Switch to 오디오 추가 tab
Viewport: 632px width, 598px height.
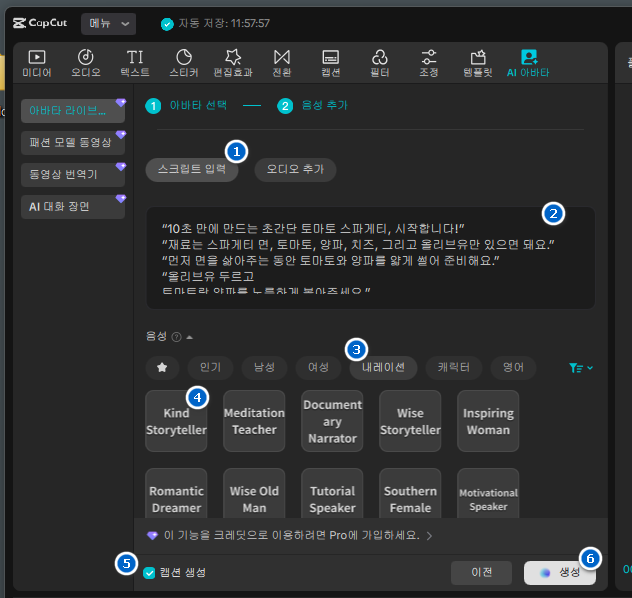pos(295,169)
